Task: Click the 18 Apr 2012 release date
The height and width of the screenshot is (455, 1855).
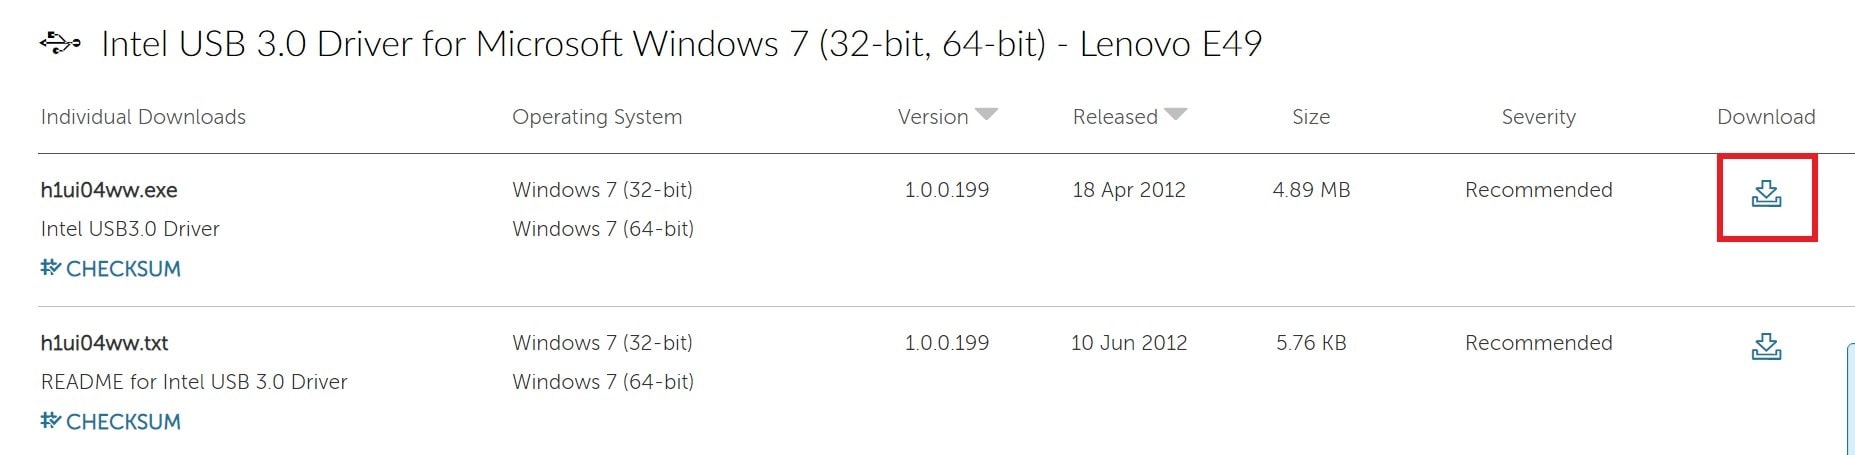Action: (1129, 190)
